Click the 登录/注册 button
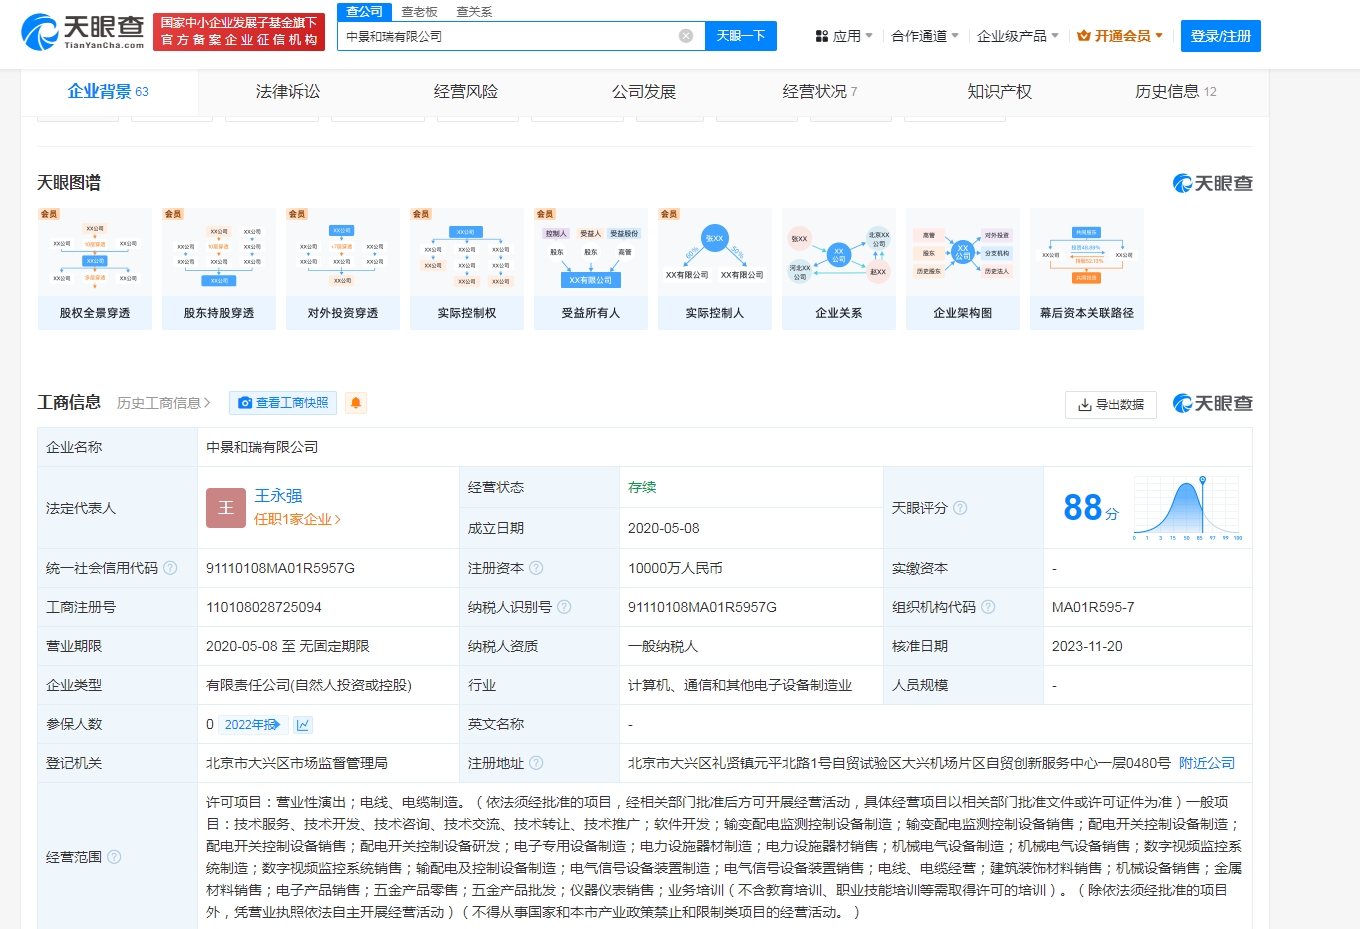Image resolution: width=1360 pixels, height=929 pixels. click(1221, 36)
